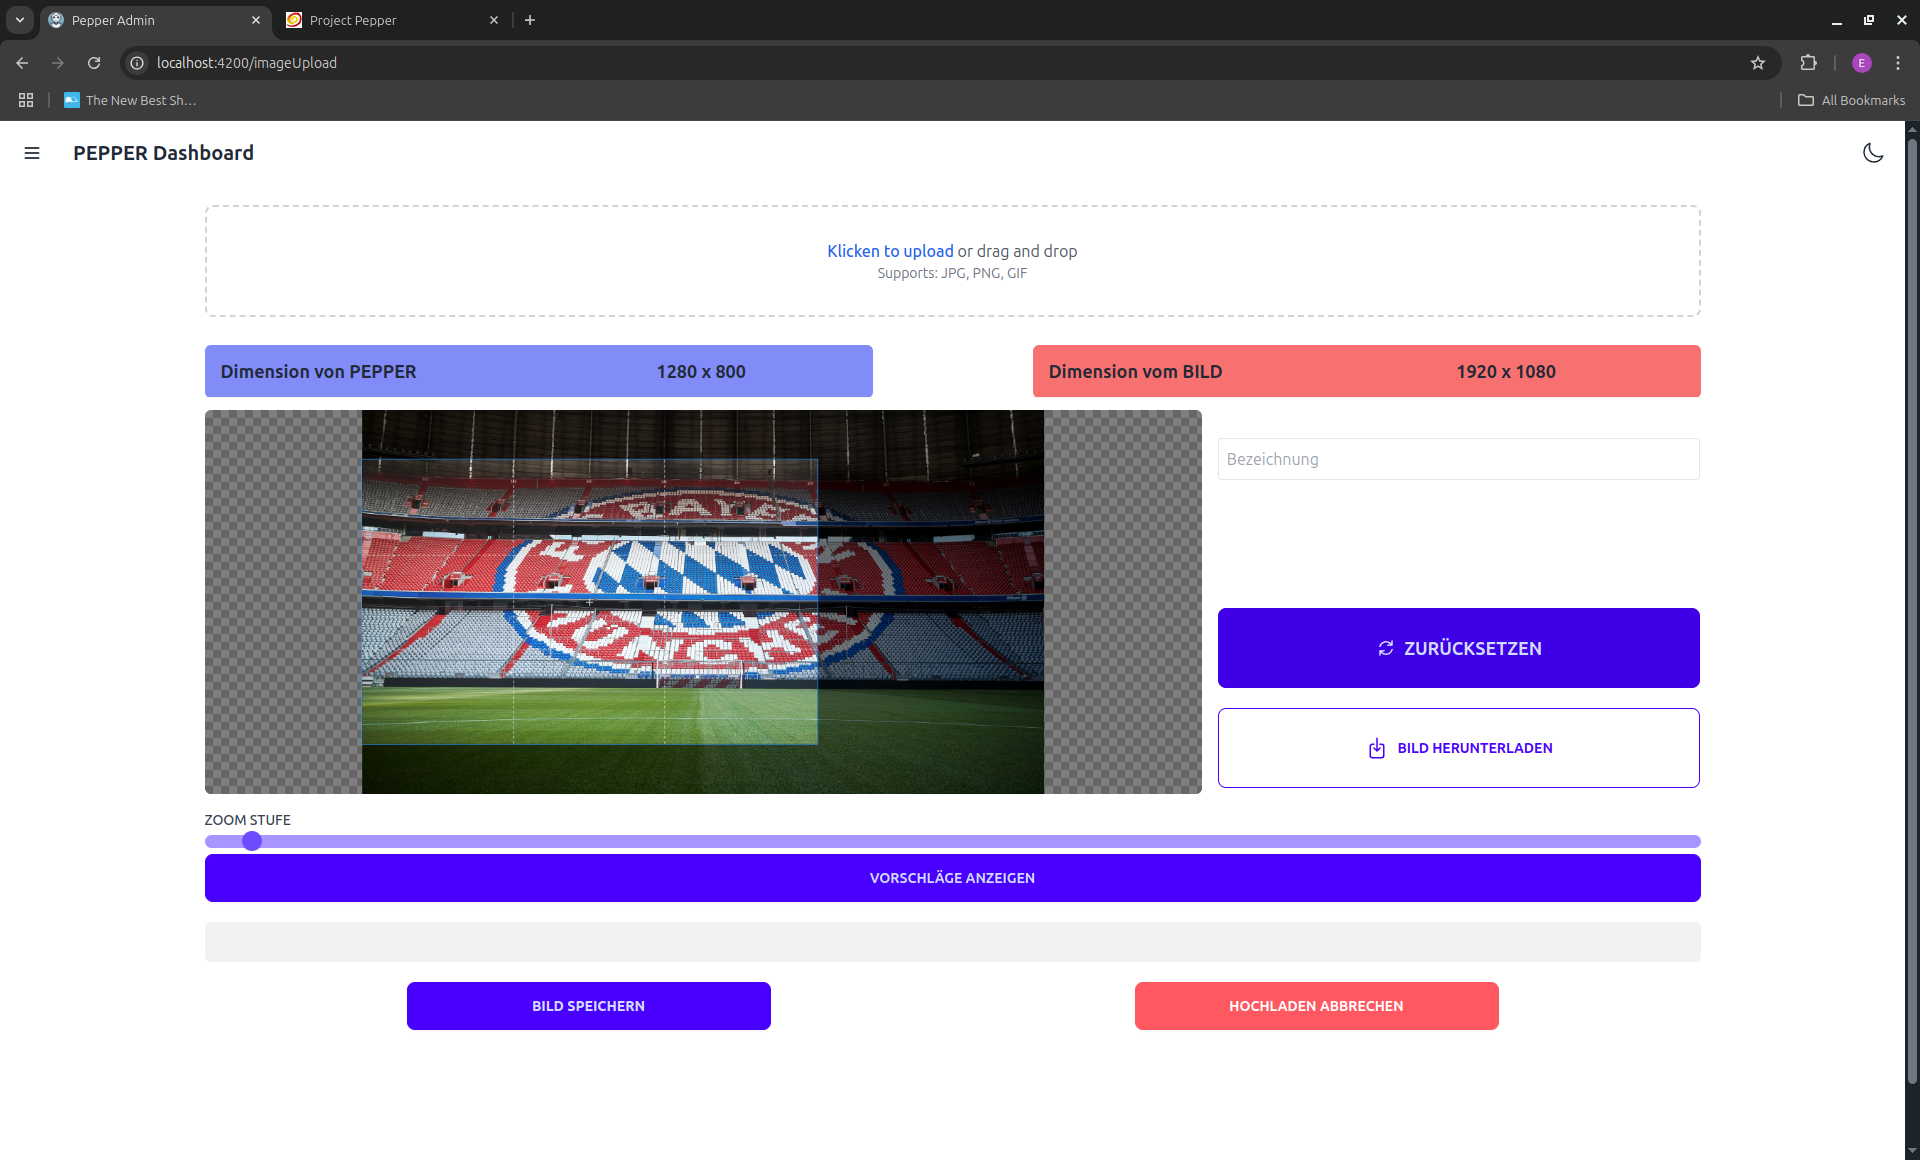The width and height of the screenshot is (1920, 1160).
Task: Click the ZURÜCKSETZEN button
Action: 1458,648
